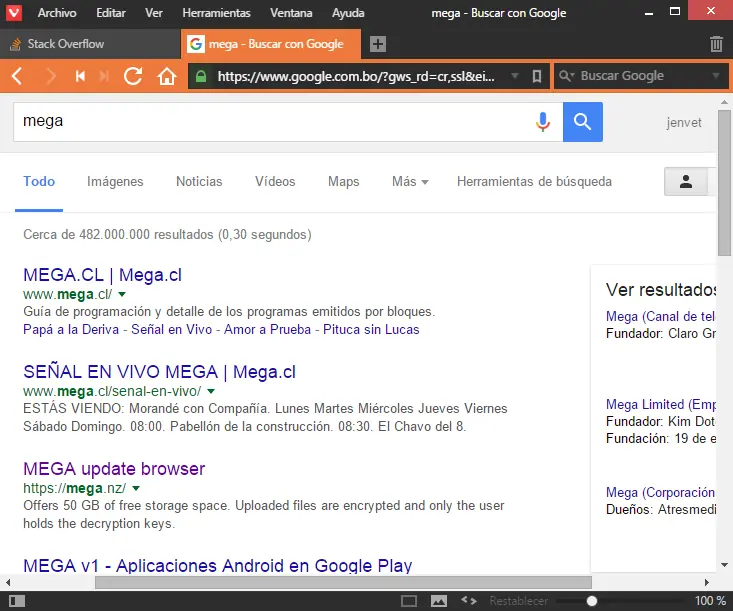Open Mega (Corporación side panel link
This screenshot has width=733, height=611.
tap(661, 492)
